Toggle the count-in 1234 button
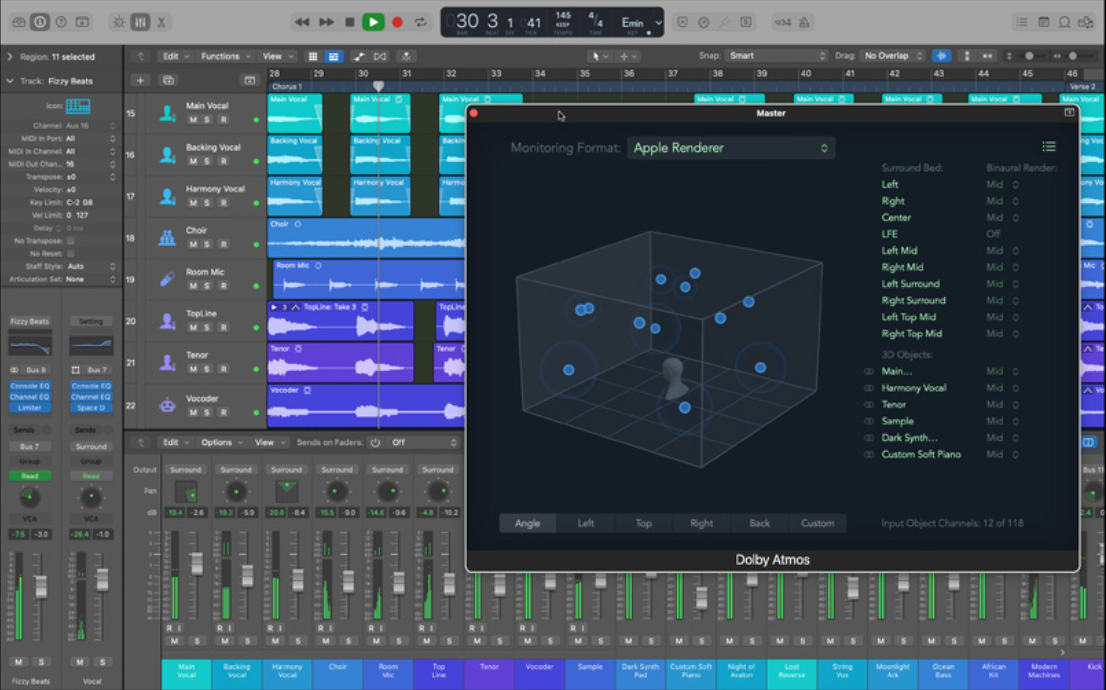This screenshot has width=1106, height=690. [x=782, y=22]
